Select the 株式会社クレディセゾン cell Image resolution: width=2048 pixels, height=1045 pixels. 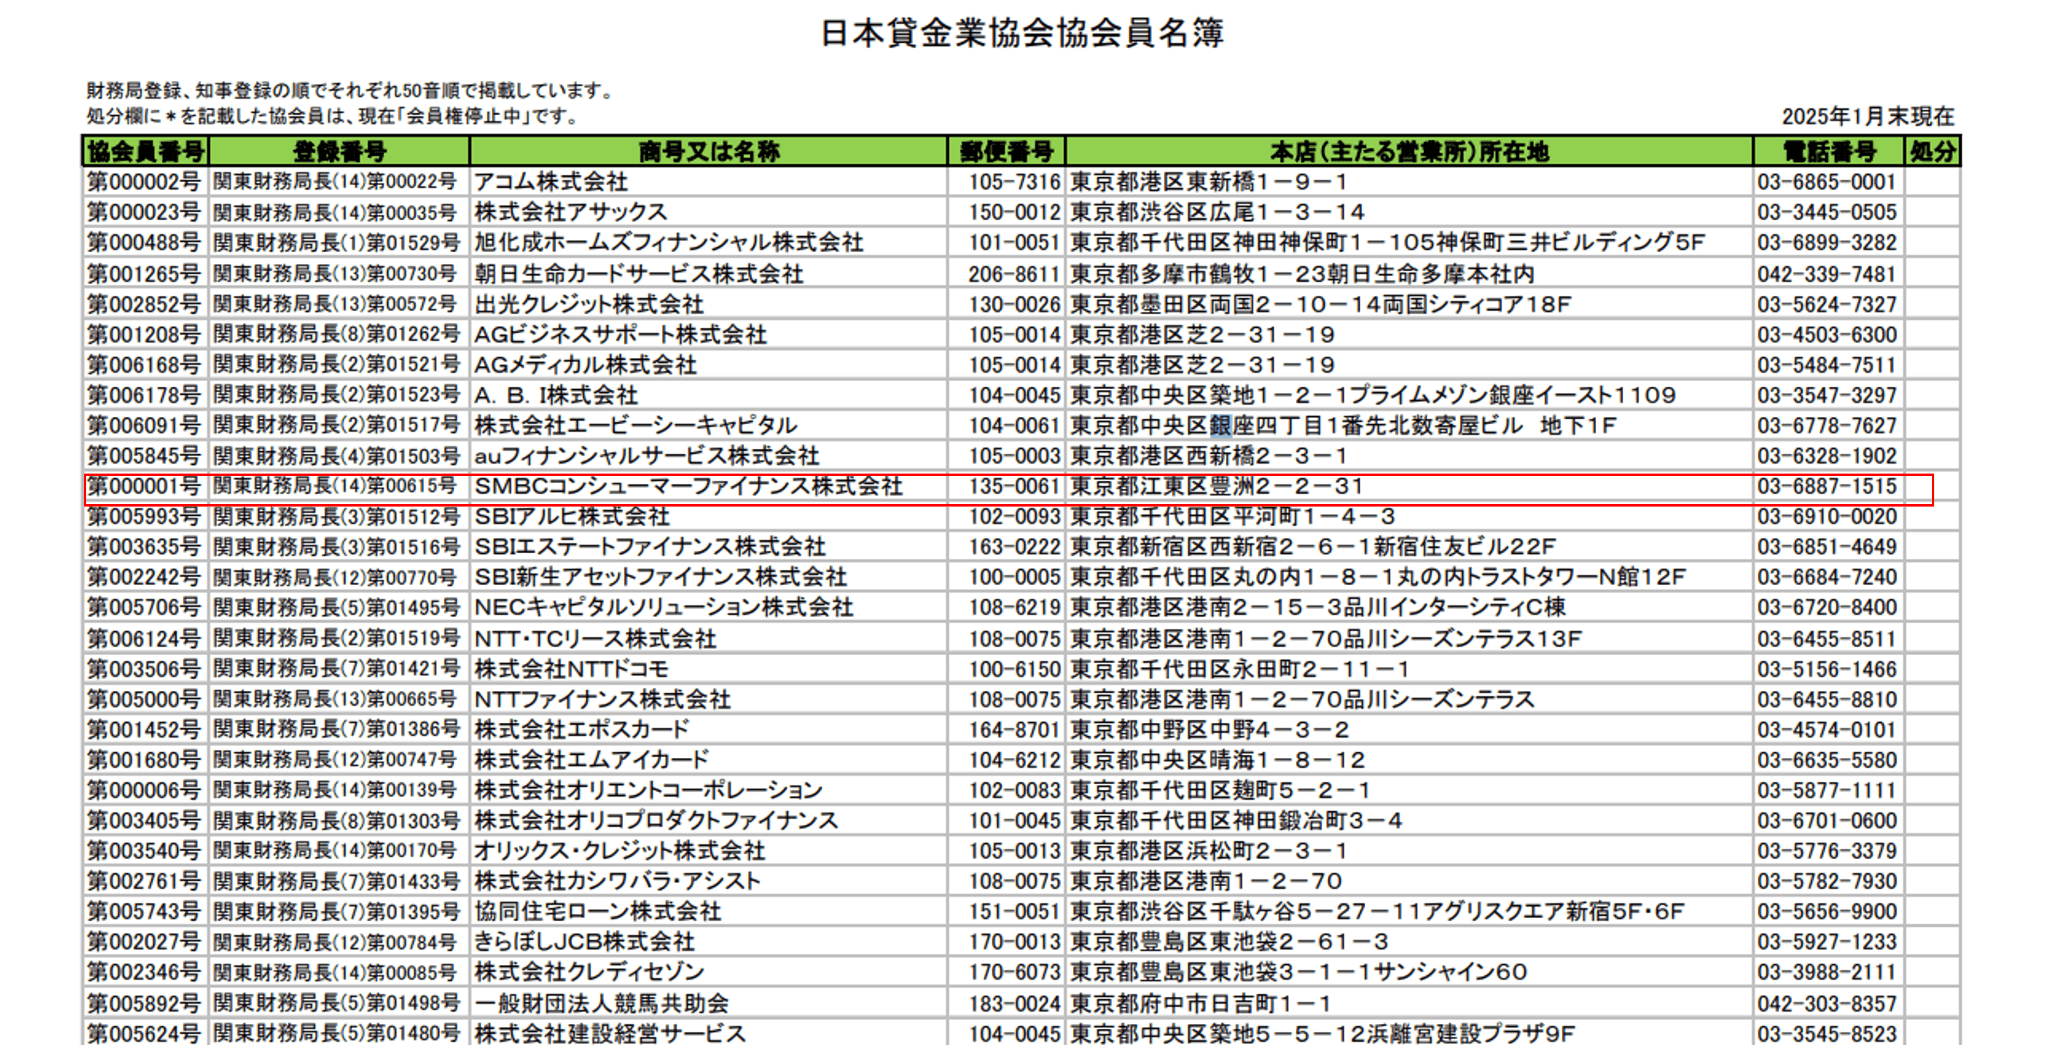click(x=589, y=972)
